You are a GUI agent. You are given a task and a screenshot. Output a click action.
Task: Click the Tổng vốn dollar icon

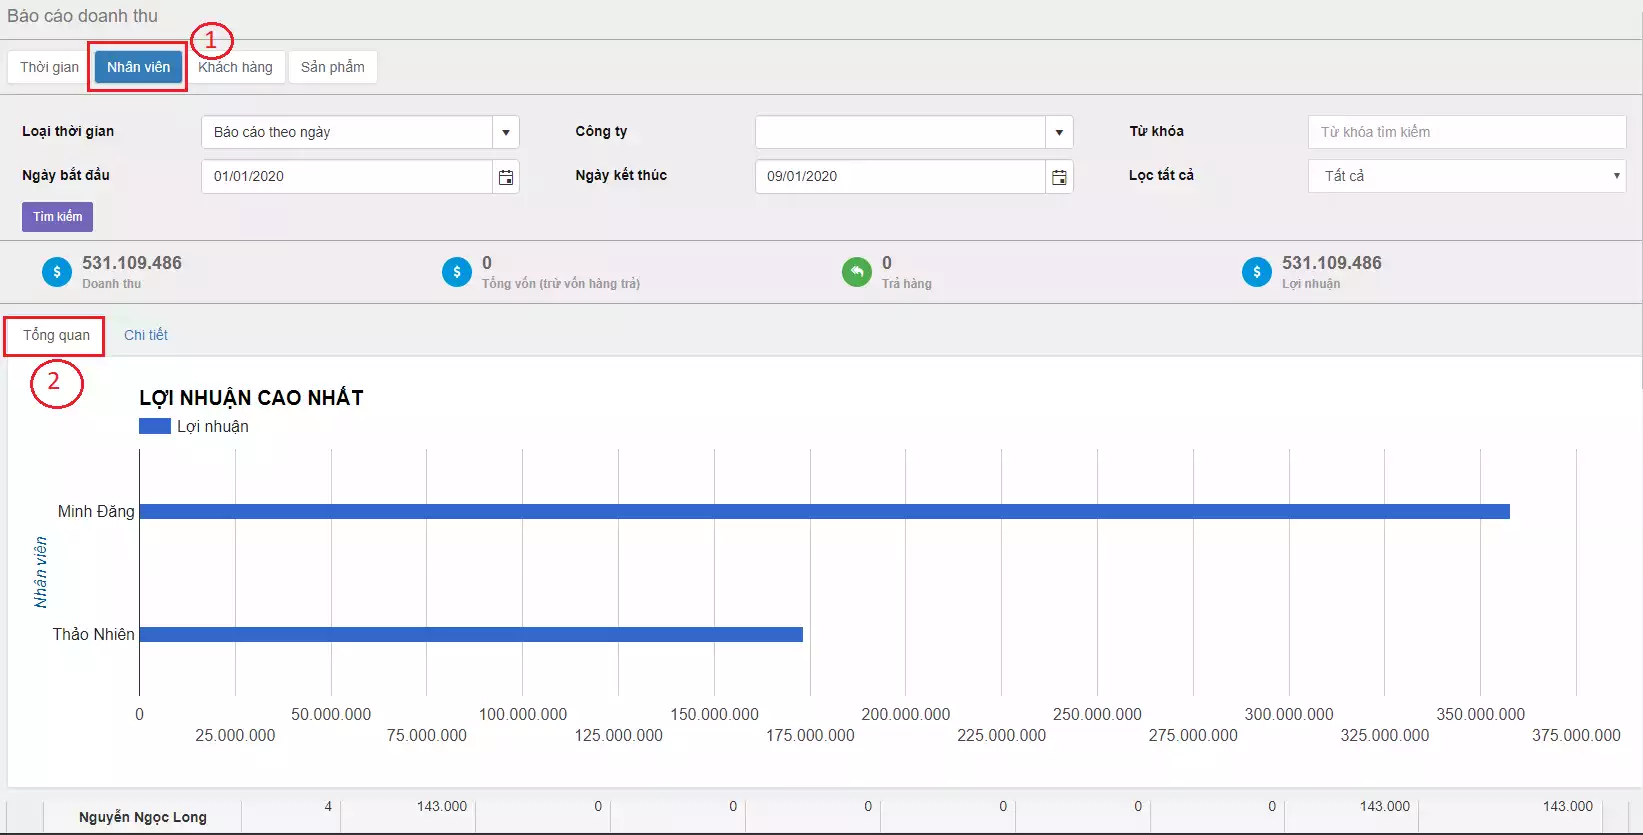(x=457, y=272)
